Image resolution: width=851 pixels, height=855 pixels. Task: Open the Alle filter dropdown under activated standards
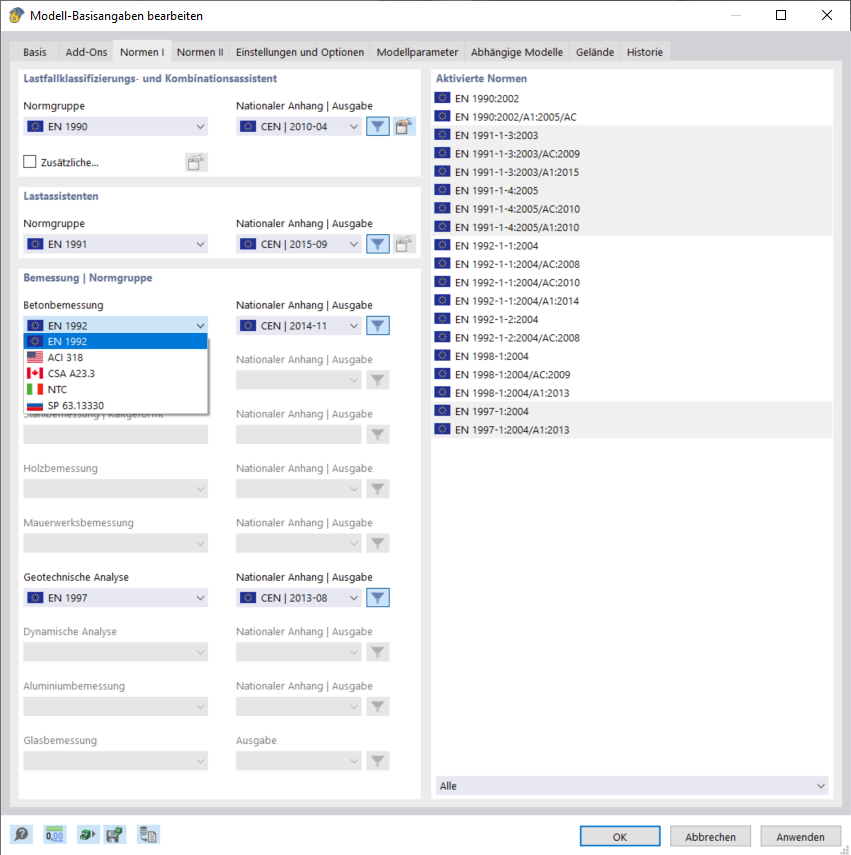(x=632, y=786)
